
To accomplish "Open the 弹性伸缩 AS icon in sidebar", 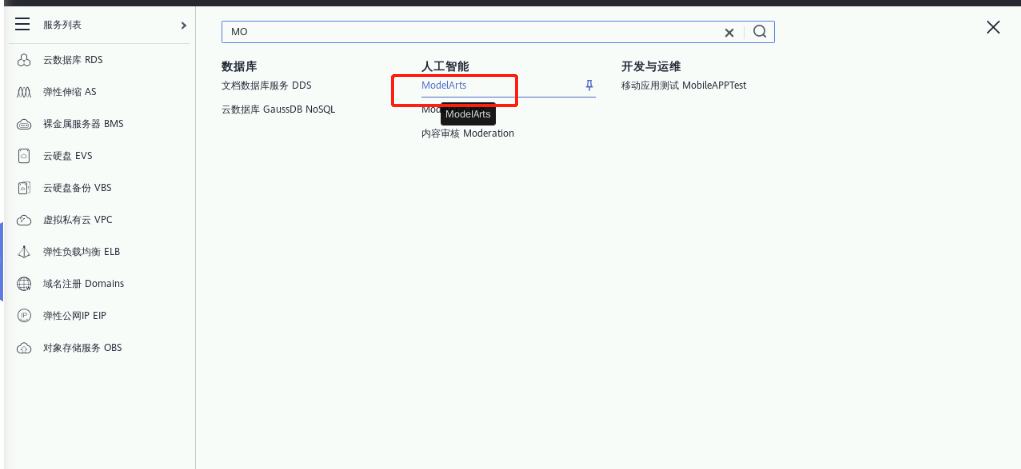I will pos(23,92).
